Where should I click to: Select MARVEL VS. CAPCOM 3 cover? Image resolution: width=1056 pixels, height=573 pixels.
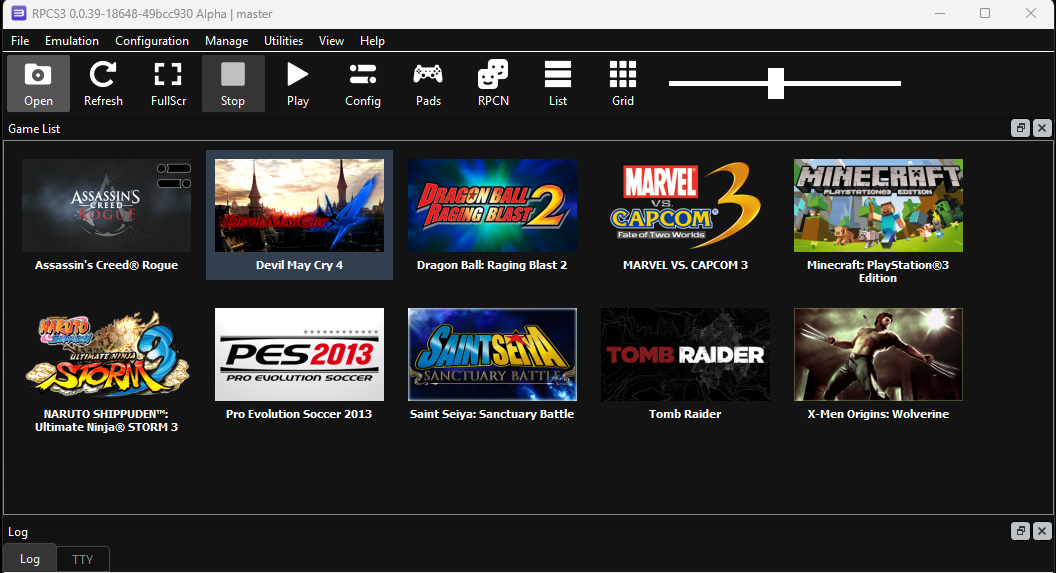[x=685, y=205]
